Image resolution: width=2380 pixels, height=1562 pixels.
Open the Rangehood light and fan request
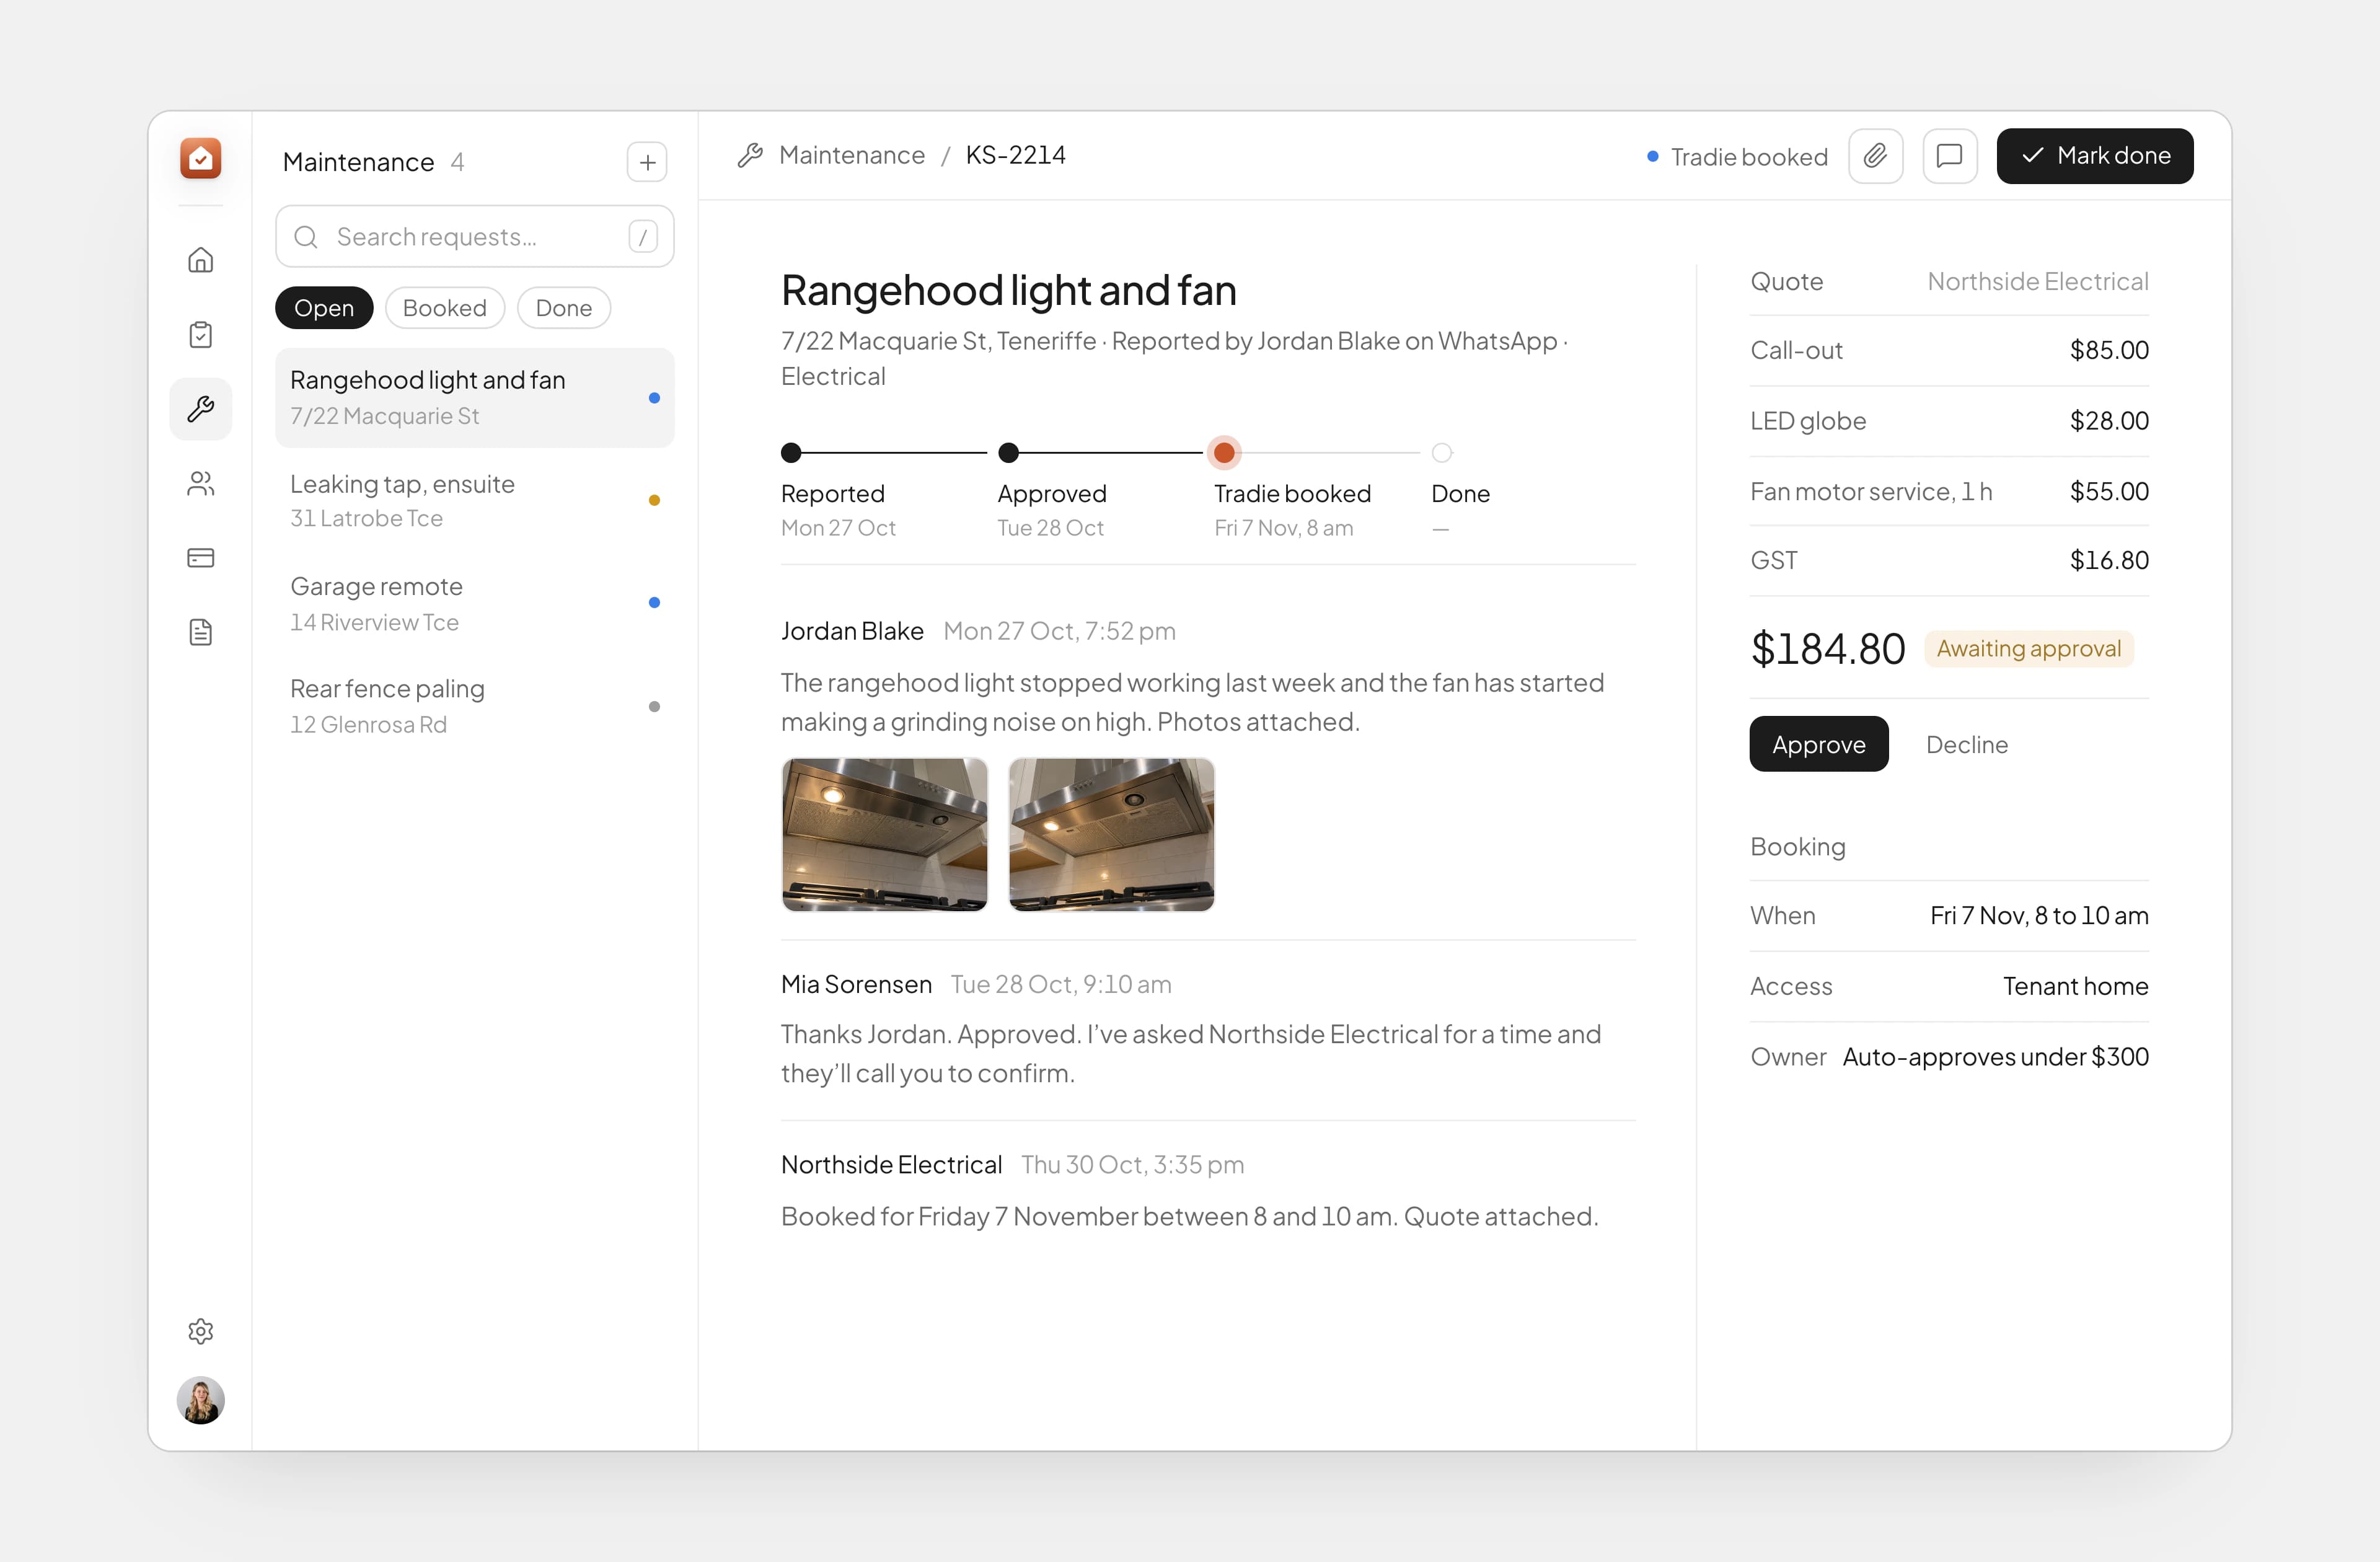475,398
